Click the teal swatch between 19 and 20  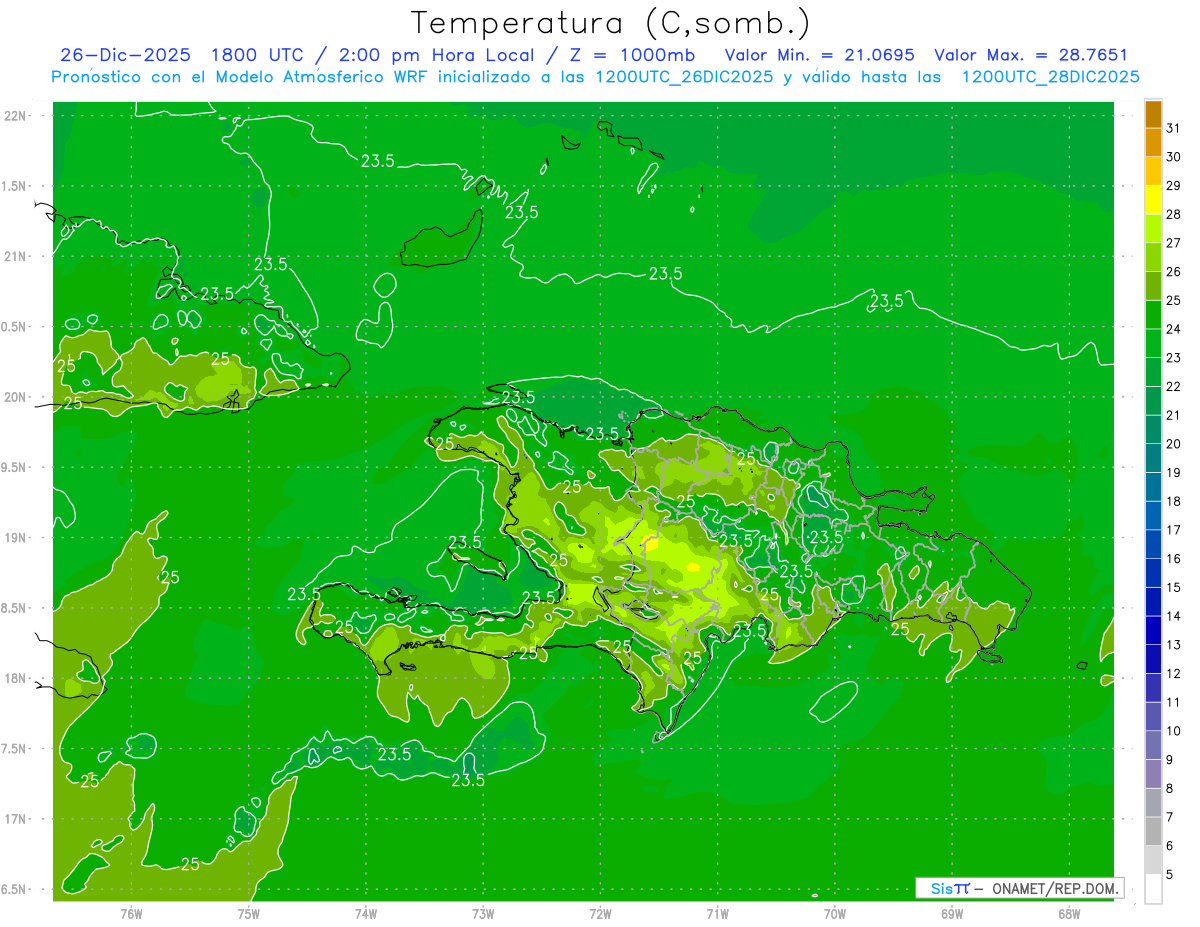[x=1153, y=458]
